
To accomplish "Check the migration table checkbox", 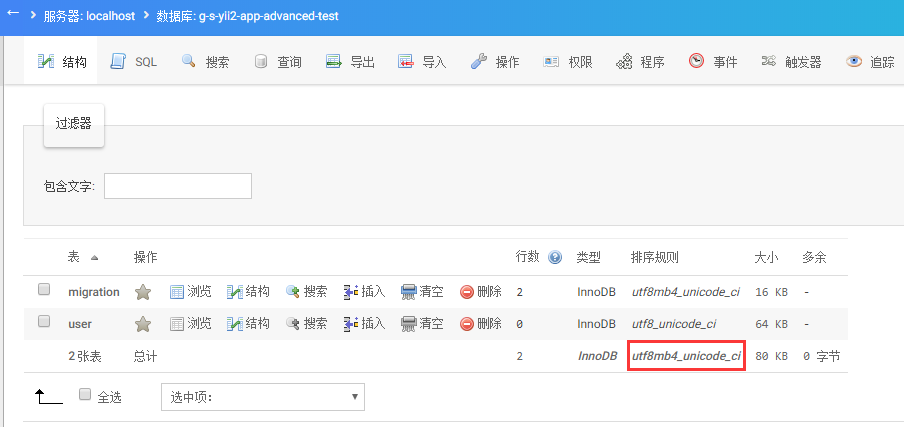I will 44,290.
